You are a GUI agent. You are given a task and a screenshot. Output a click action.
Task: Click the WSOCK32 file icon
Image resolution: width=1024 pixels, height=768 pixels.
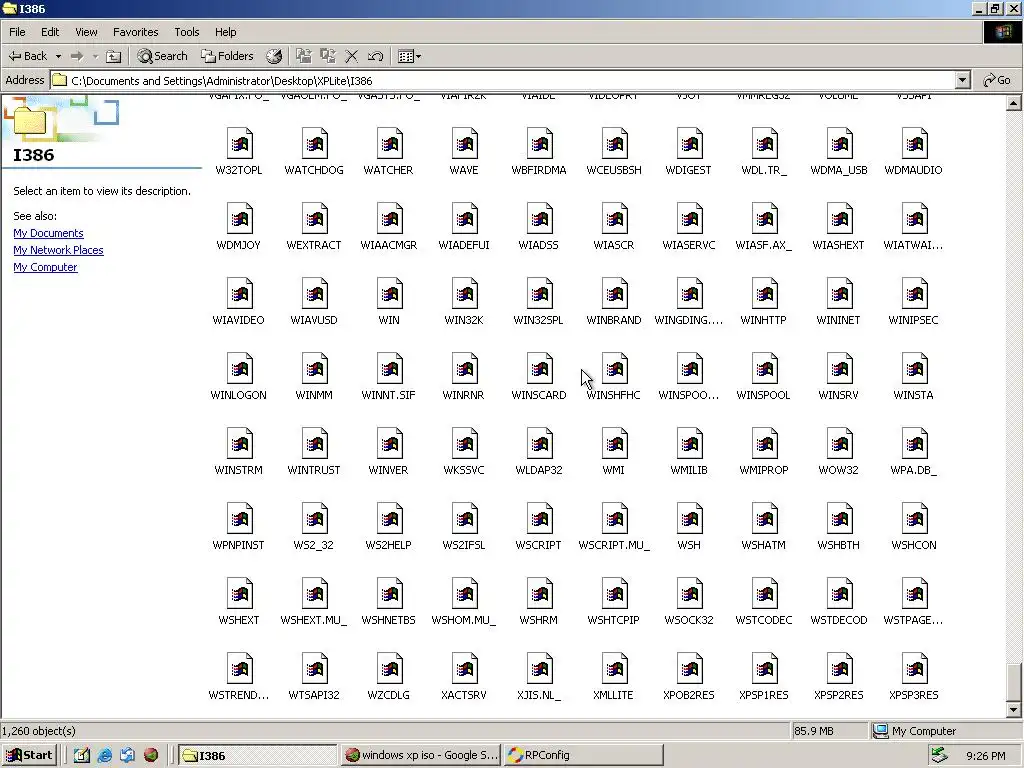tap(690, 593)
